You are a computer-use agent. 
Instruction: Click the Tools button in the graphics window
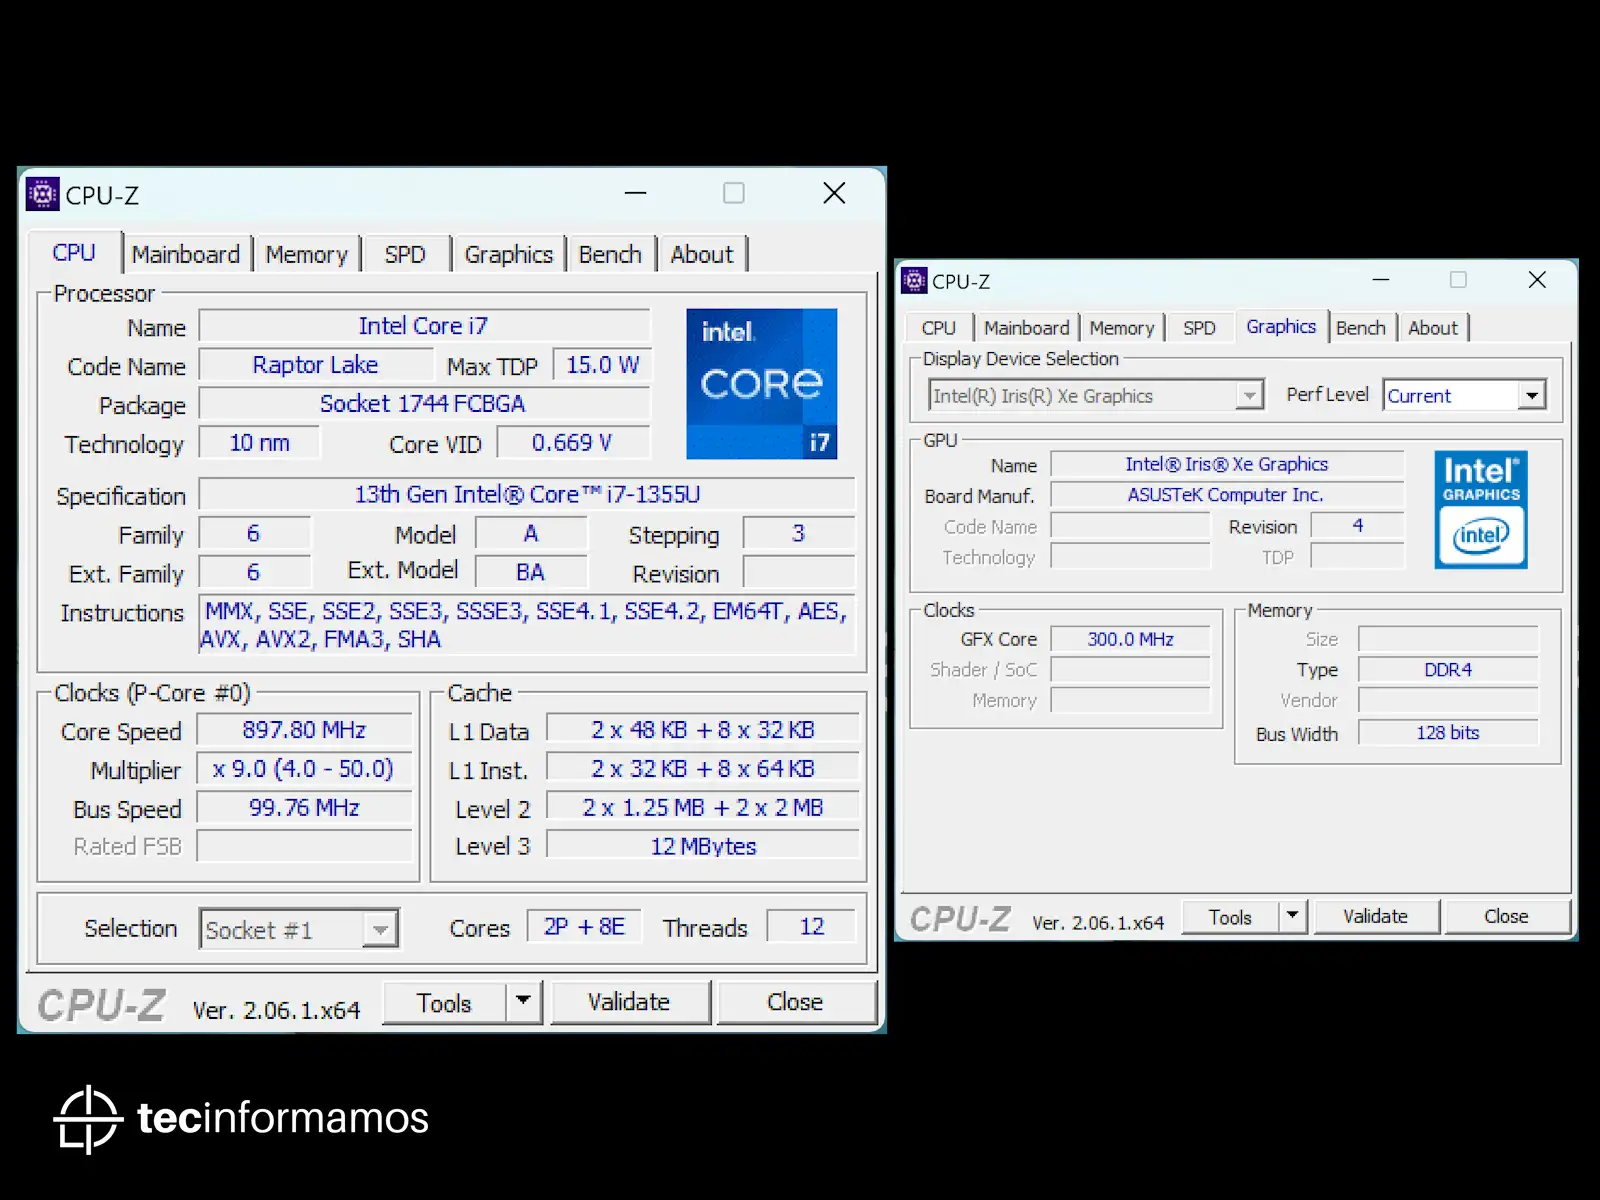pos(1230,916)
